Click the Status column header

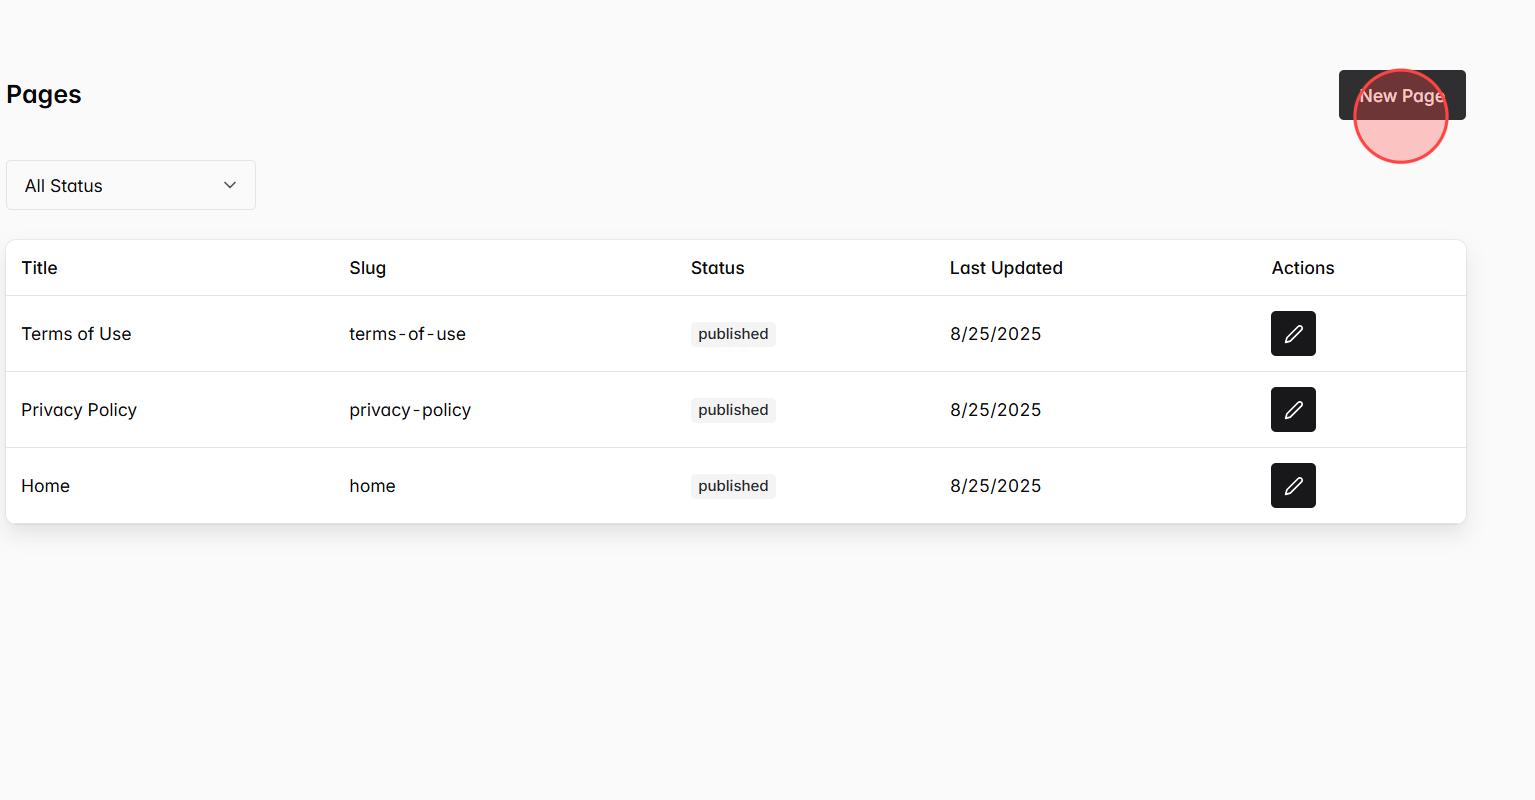(717, 267)
